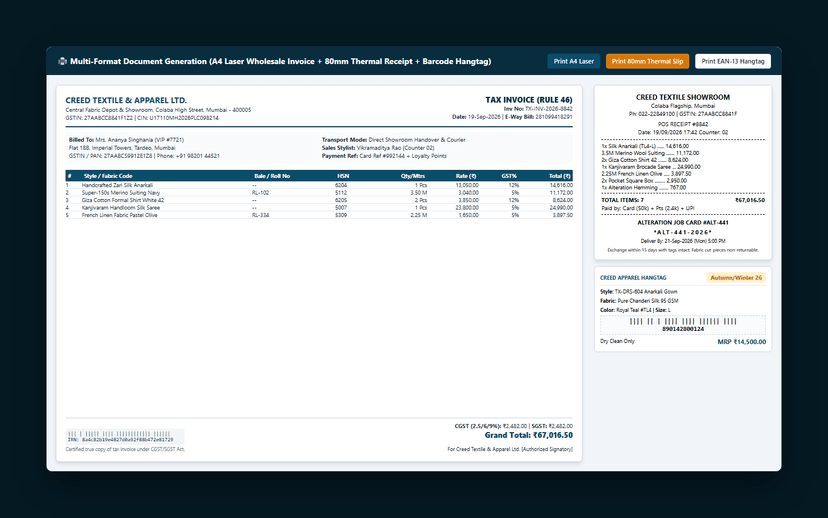Viewport: 828px width, 518px height.
Task: Click the Style / Fabric Code column header
Action: (108, 176)
